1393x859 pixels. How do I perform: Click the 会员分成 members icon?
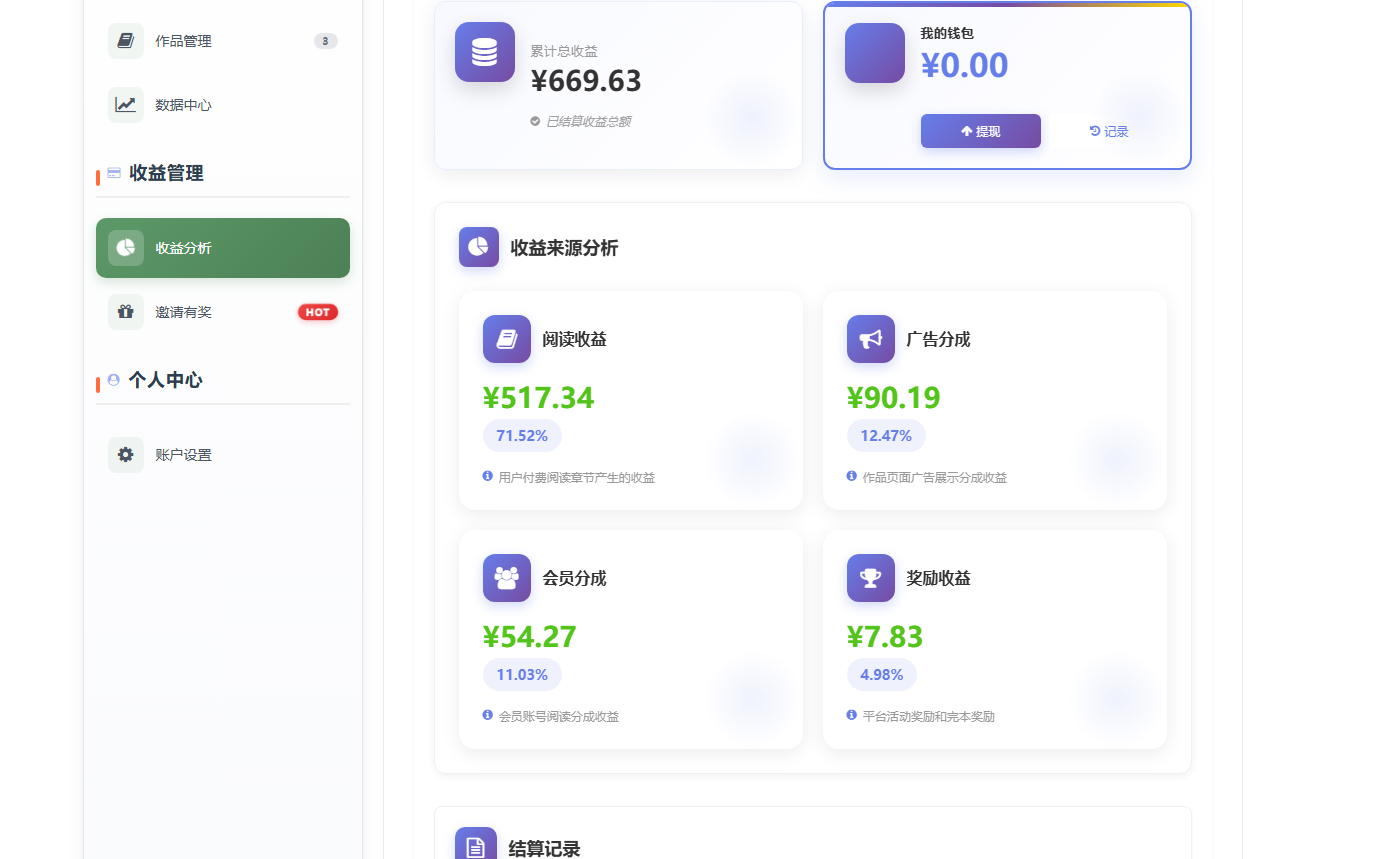(506, 578)
